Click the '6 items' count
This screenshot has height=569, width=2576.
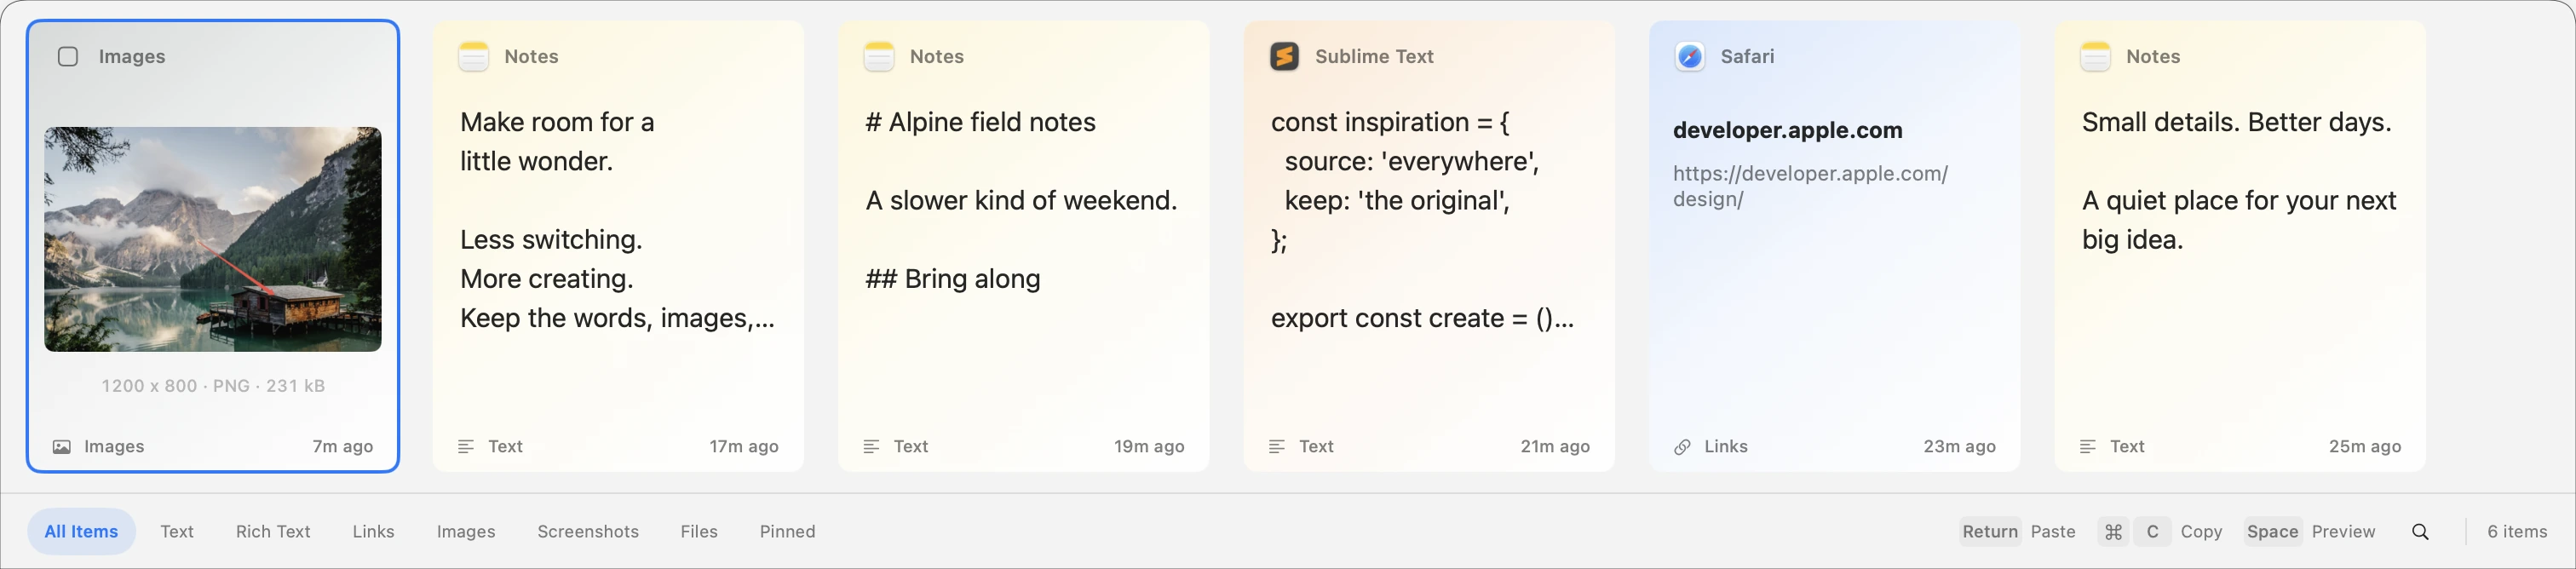2517,532
